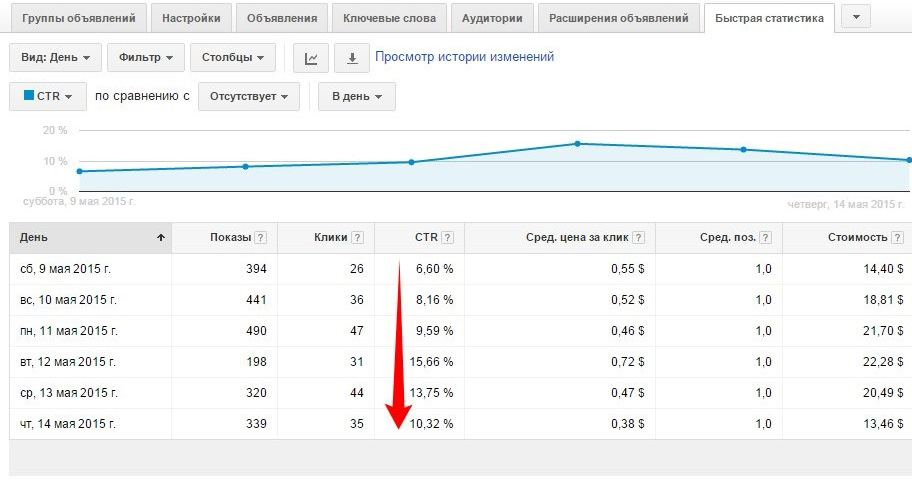The height and width of the screenshot is (484, 912).
Task: Open help icon next to Показы
Action: (261, 237)
